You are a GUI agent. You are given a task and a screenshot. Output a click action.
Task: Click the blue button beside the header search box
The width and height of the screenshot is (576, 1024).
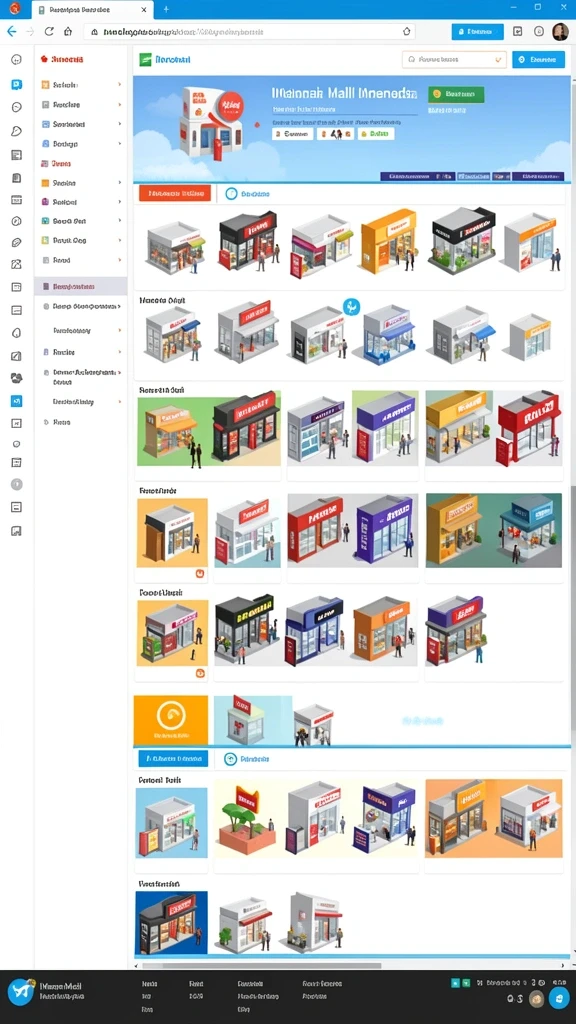(x=538, y=59)
